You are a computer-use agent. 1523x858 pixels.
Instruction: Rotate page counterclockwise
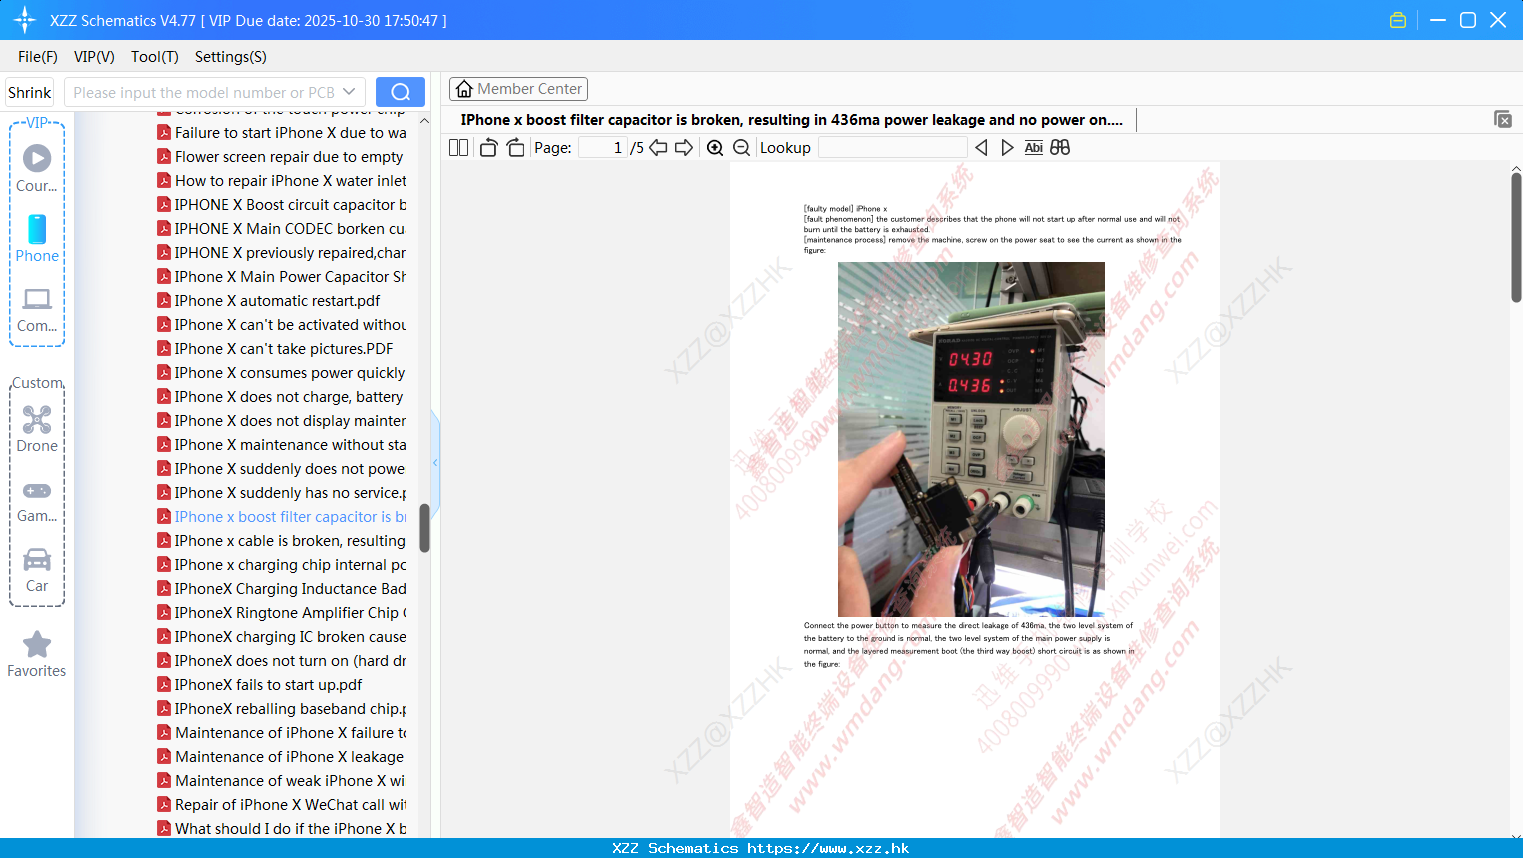tap(488, 147)
